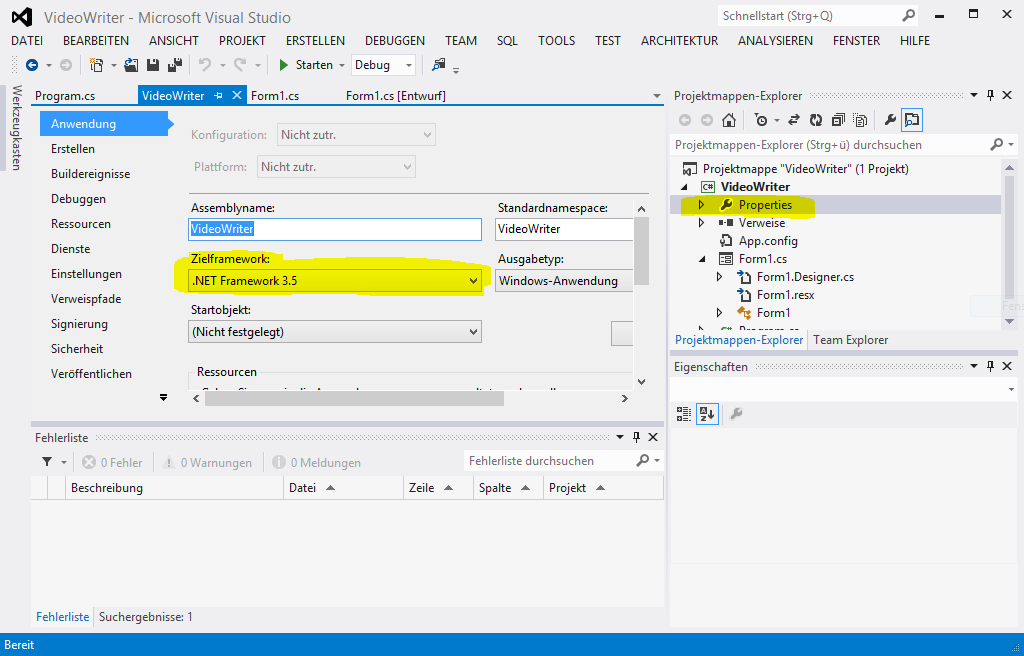Viewport: 1024px width, 656px height.
Task: Expand the Form1.Designer.cs node
Action: coord(720,277)
